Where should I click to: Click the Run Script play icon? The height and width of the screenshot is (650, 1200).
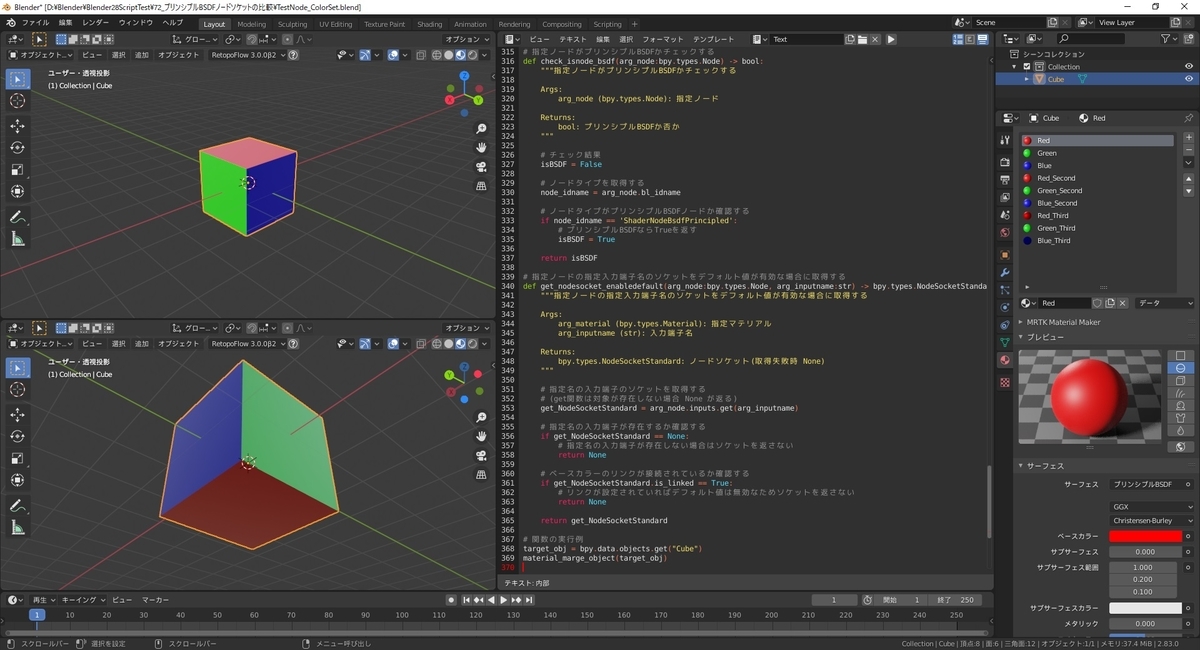point(890,40)
